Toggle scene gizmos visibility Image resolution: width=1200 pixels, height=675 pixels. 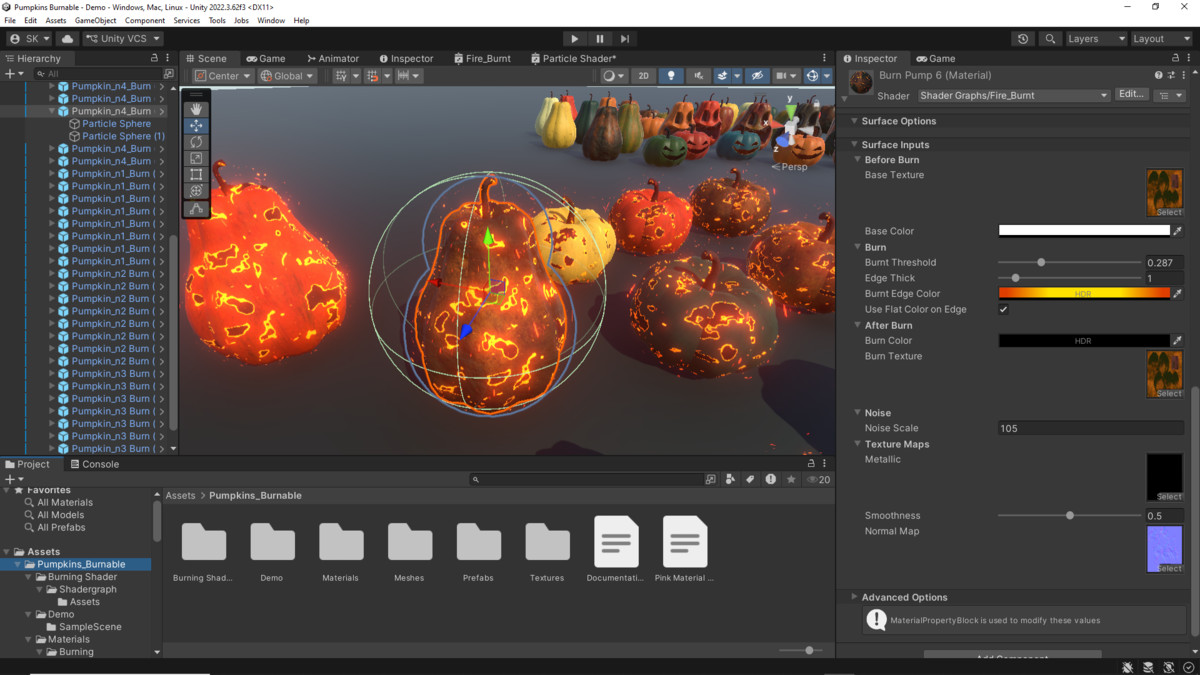(x=812, y=76)
